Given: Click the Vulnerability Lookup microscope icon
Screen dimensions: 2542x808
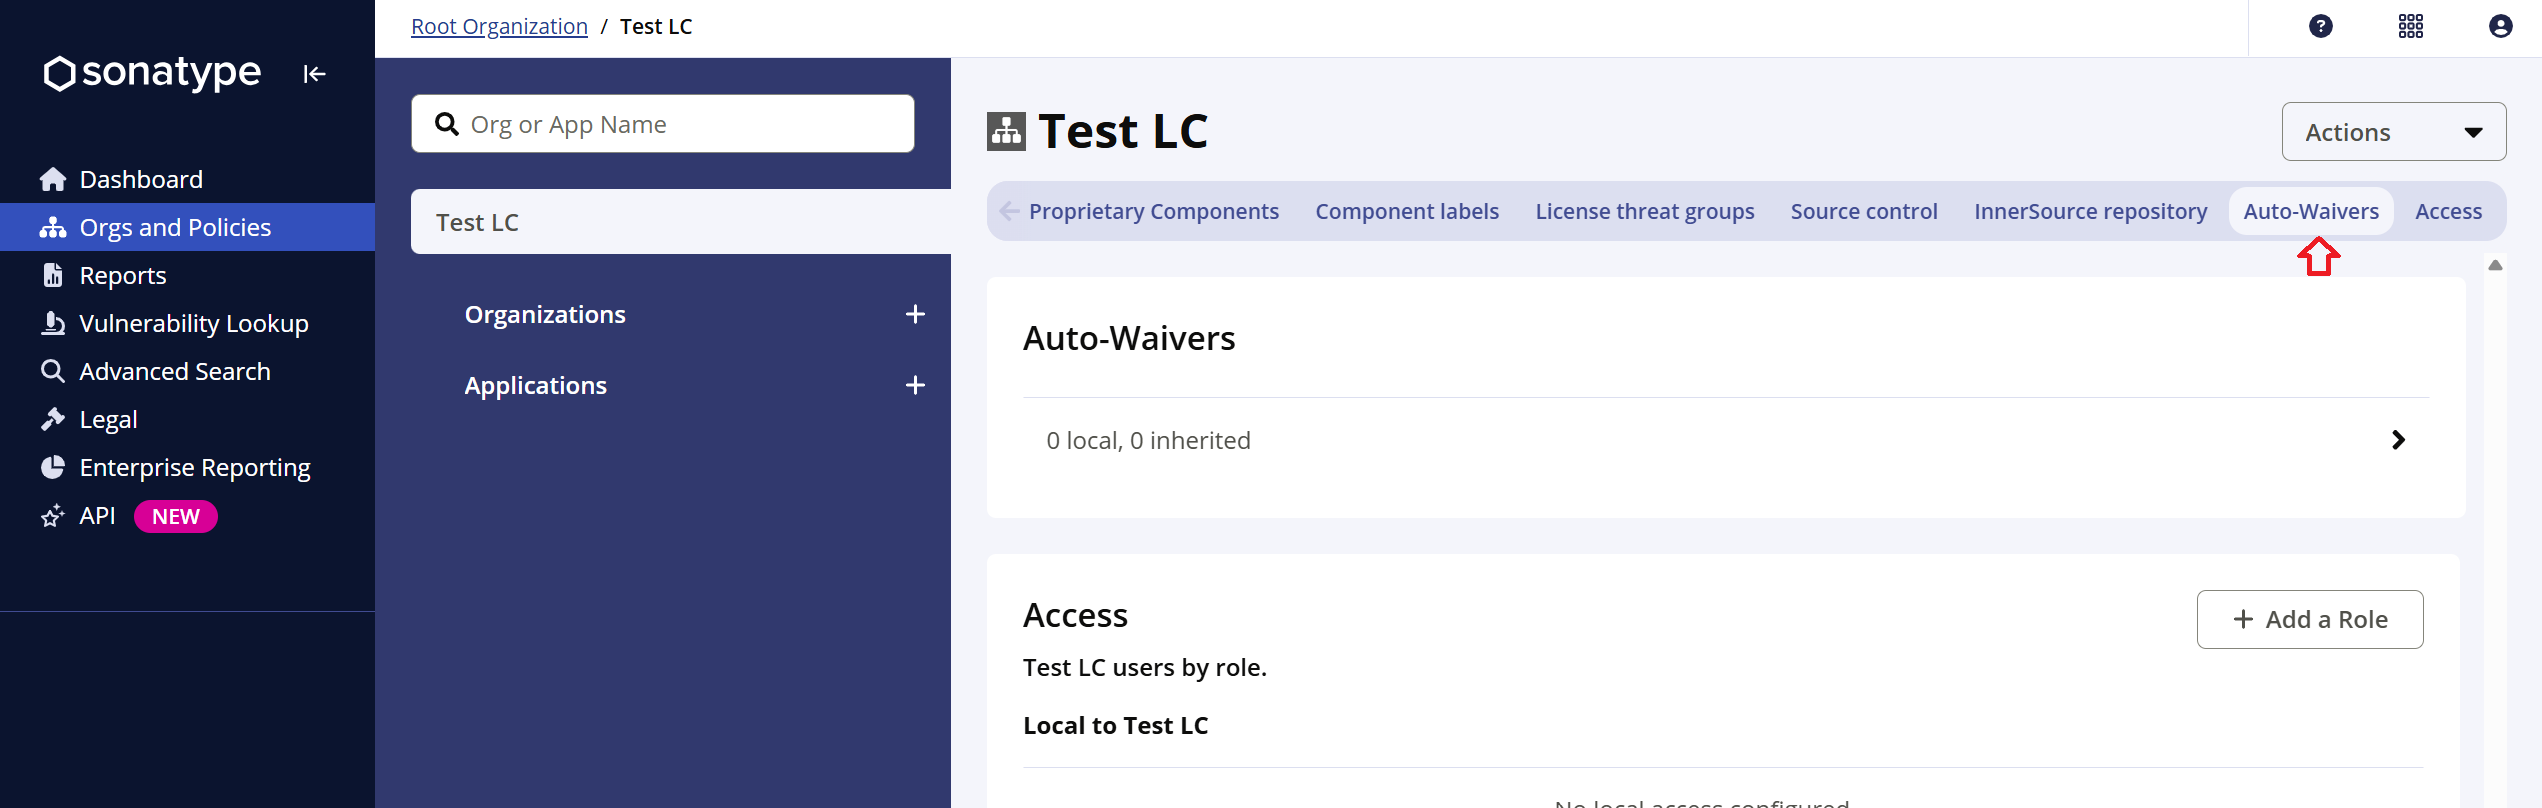Looking at the screenshot, I should (x=53, y=323).
